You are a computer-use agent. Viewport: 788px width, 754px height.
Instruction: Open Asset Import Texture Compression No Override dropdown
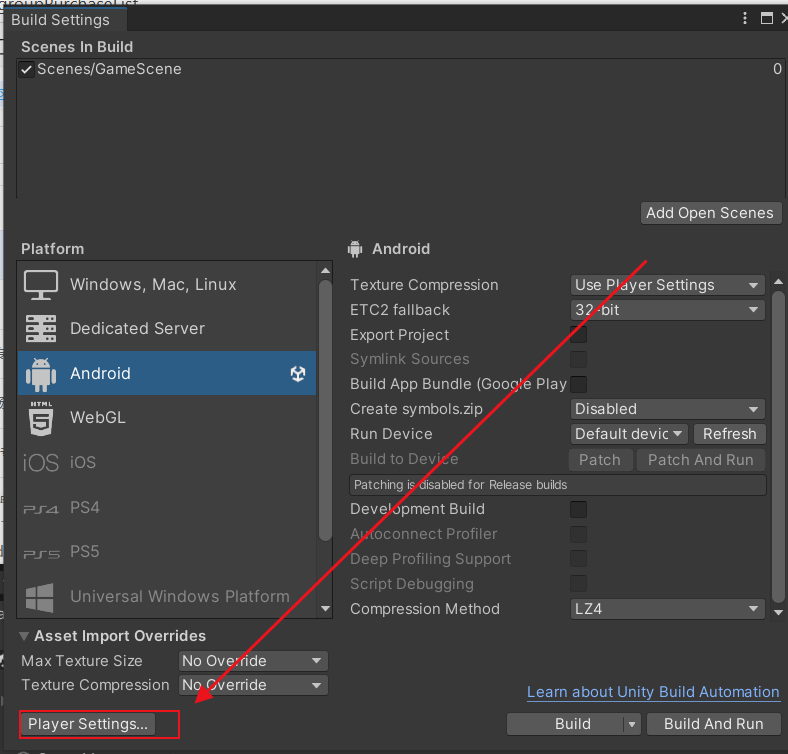(x=253, y=685)
